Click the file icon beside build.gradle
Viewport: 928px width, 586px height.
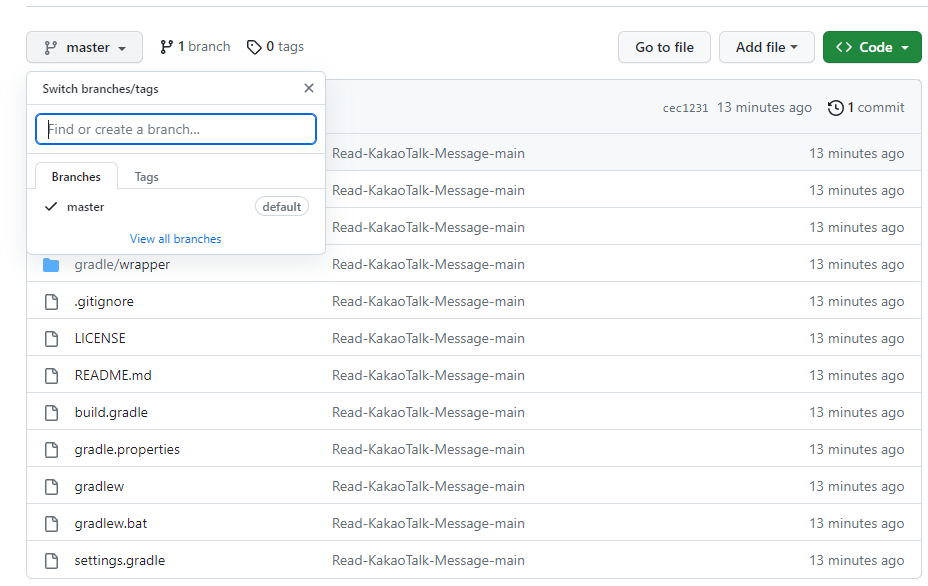[51, 413]
